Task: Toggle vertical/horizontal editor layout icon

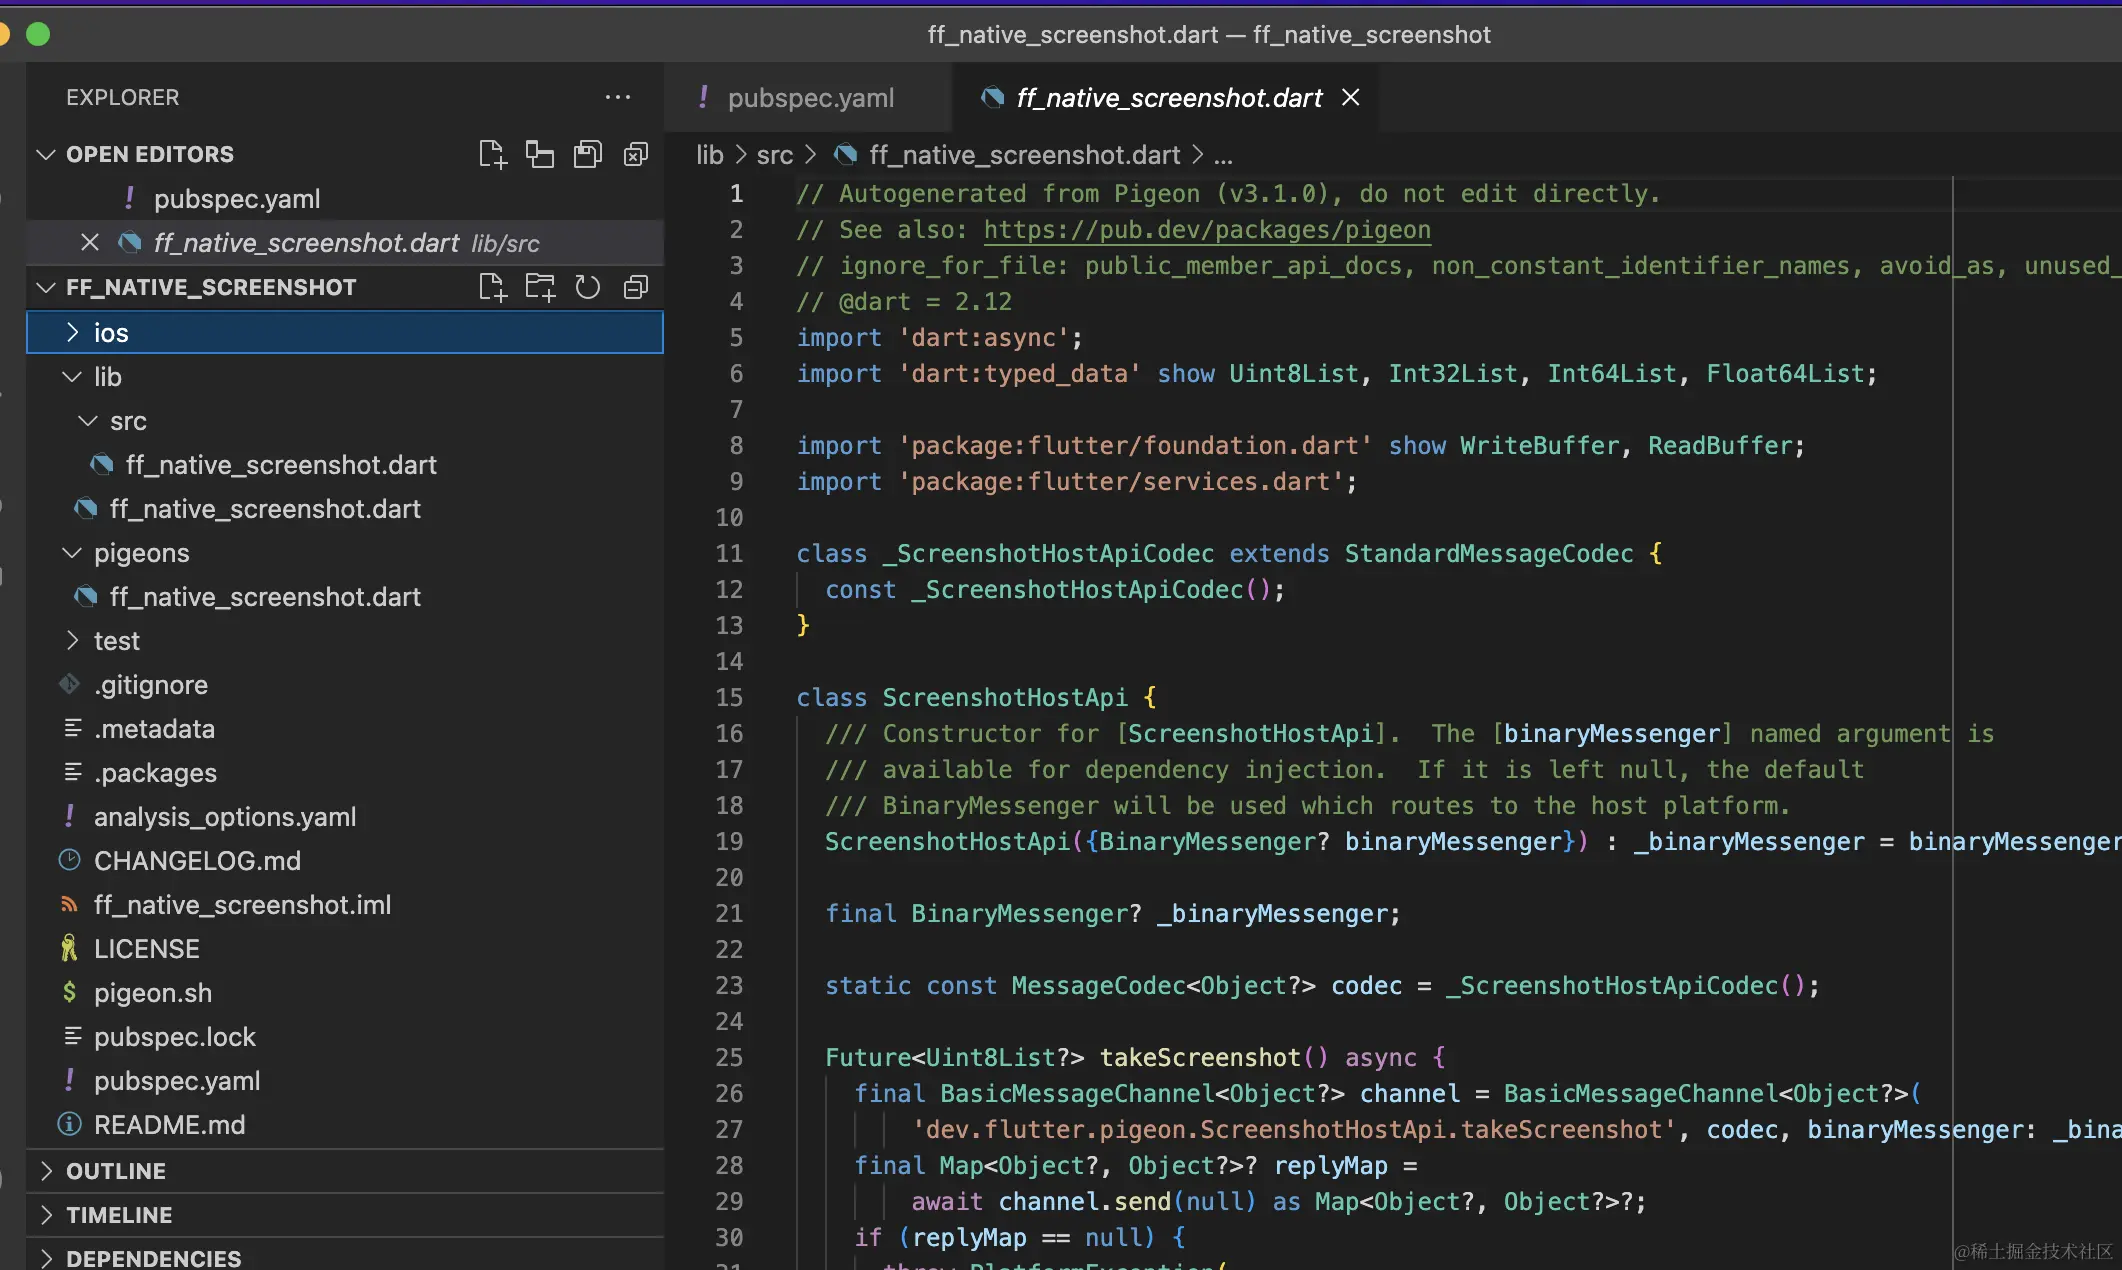Action: pyautogui.click(x=540, y=154)
